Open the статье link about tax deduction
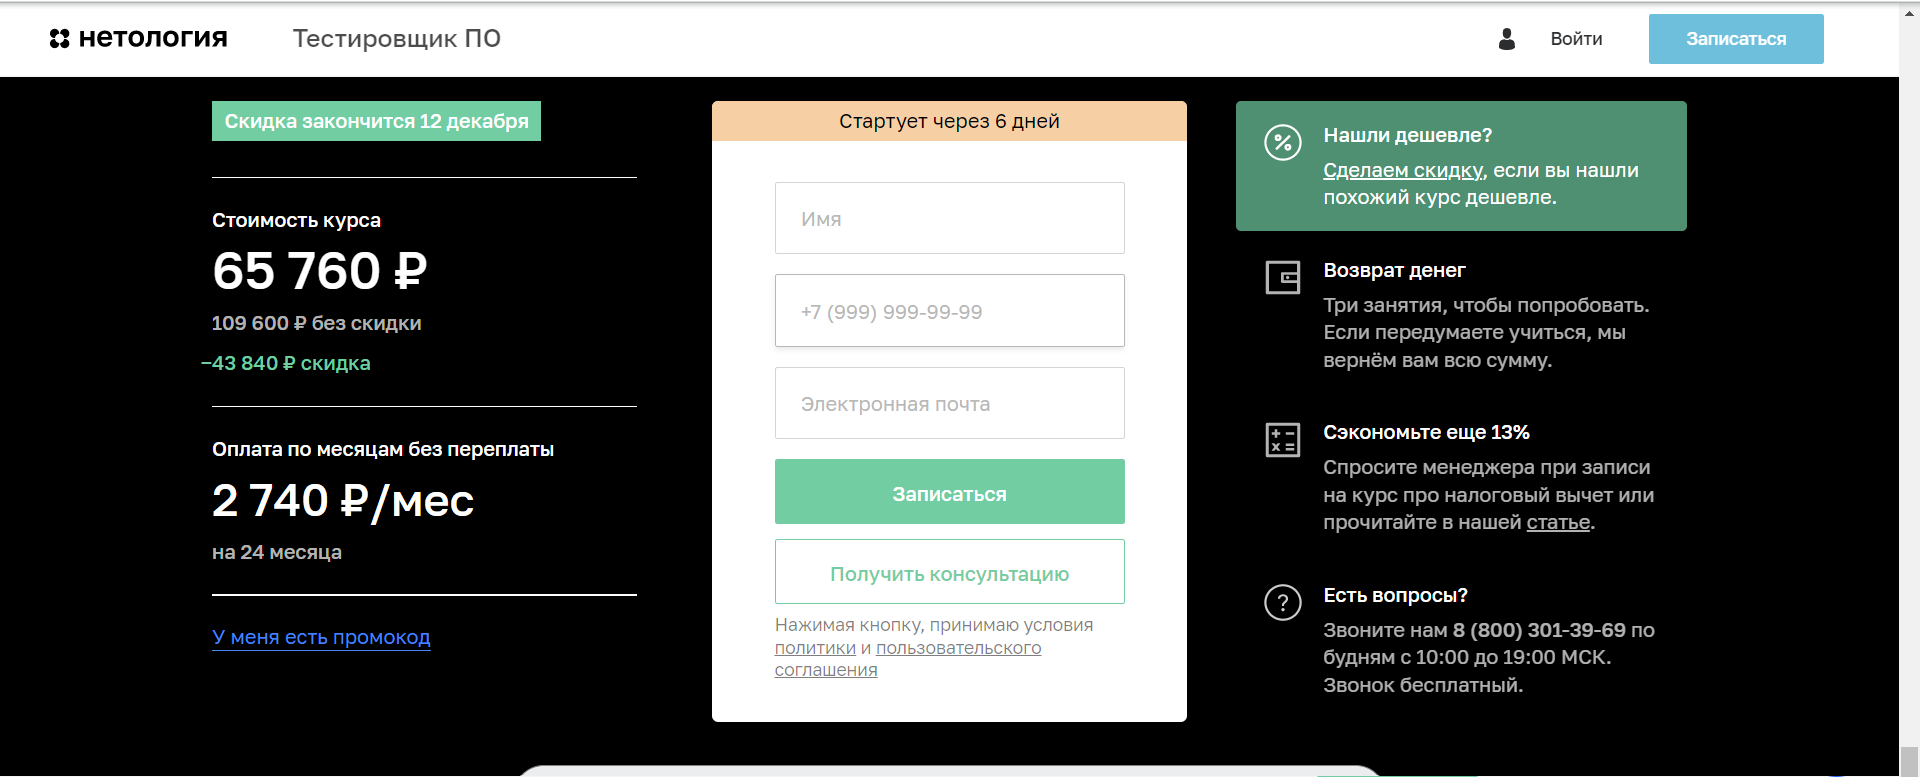The image size is (1920, 777). point(1558,522)
